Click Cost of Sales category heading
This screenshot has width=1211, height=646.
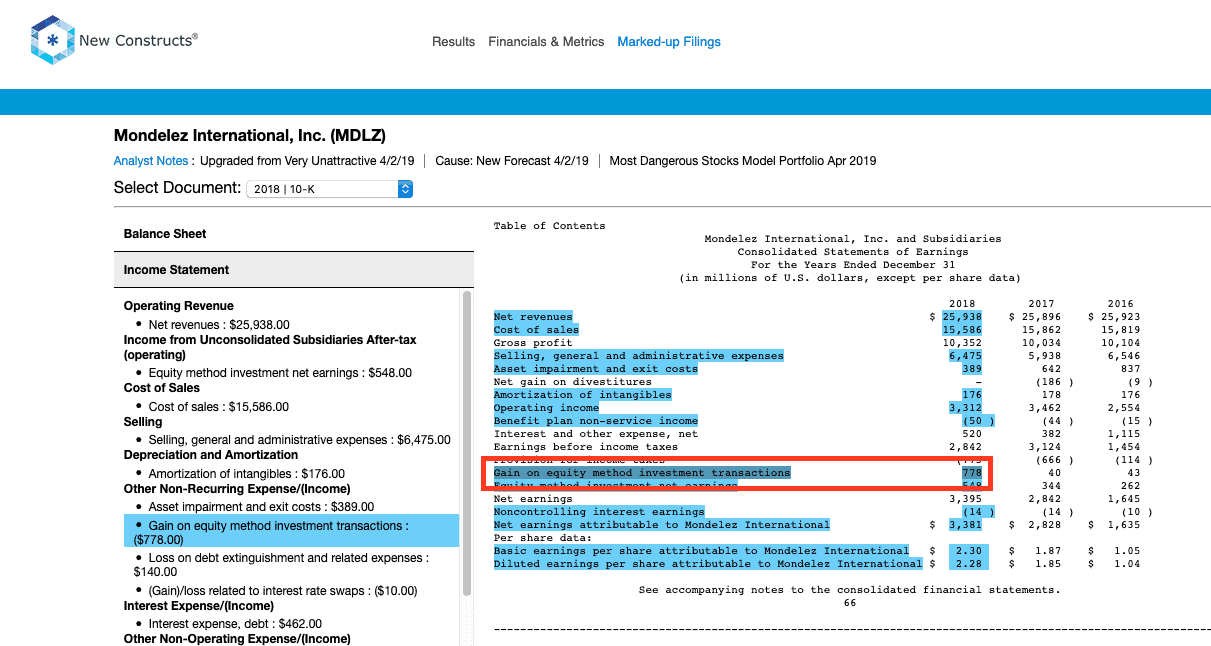(x=162, y=388)
